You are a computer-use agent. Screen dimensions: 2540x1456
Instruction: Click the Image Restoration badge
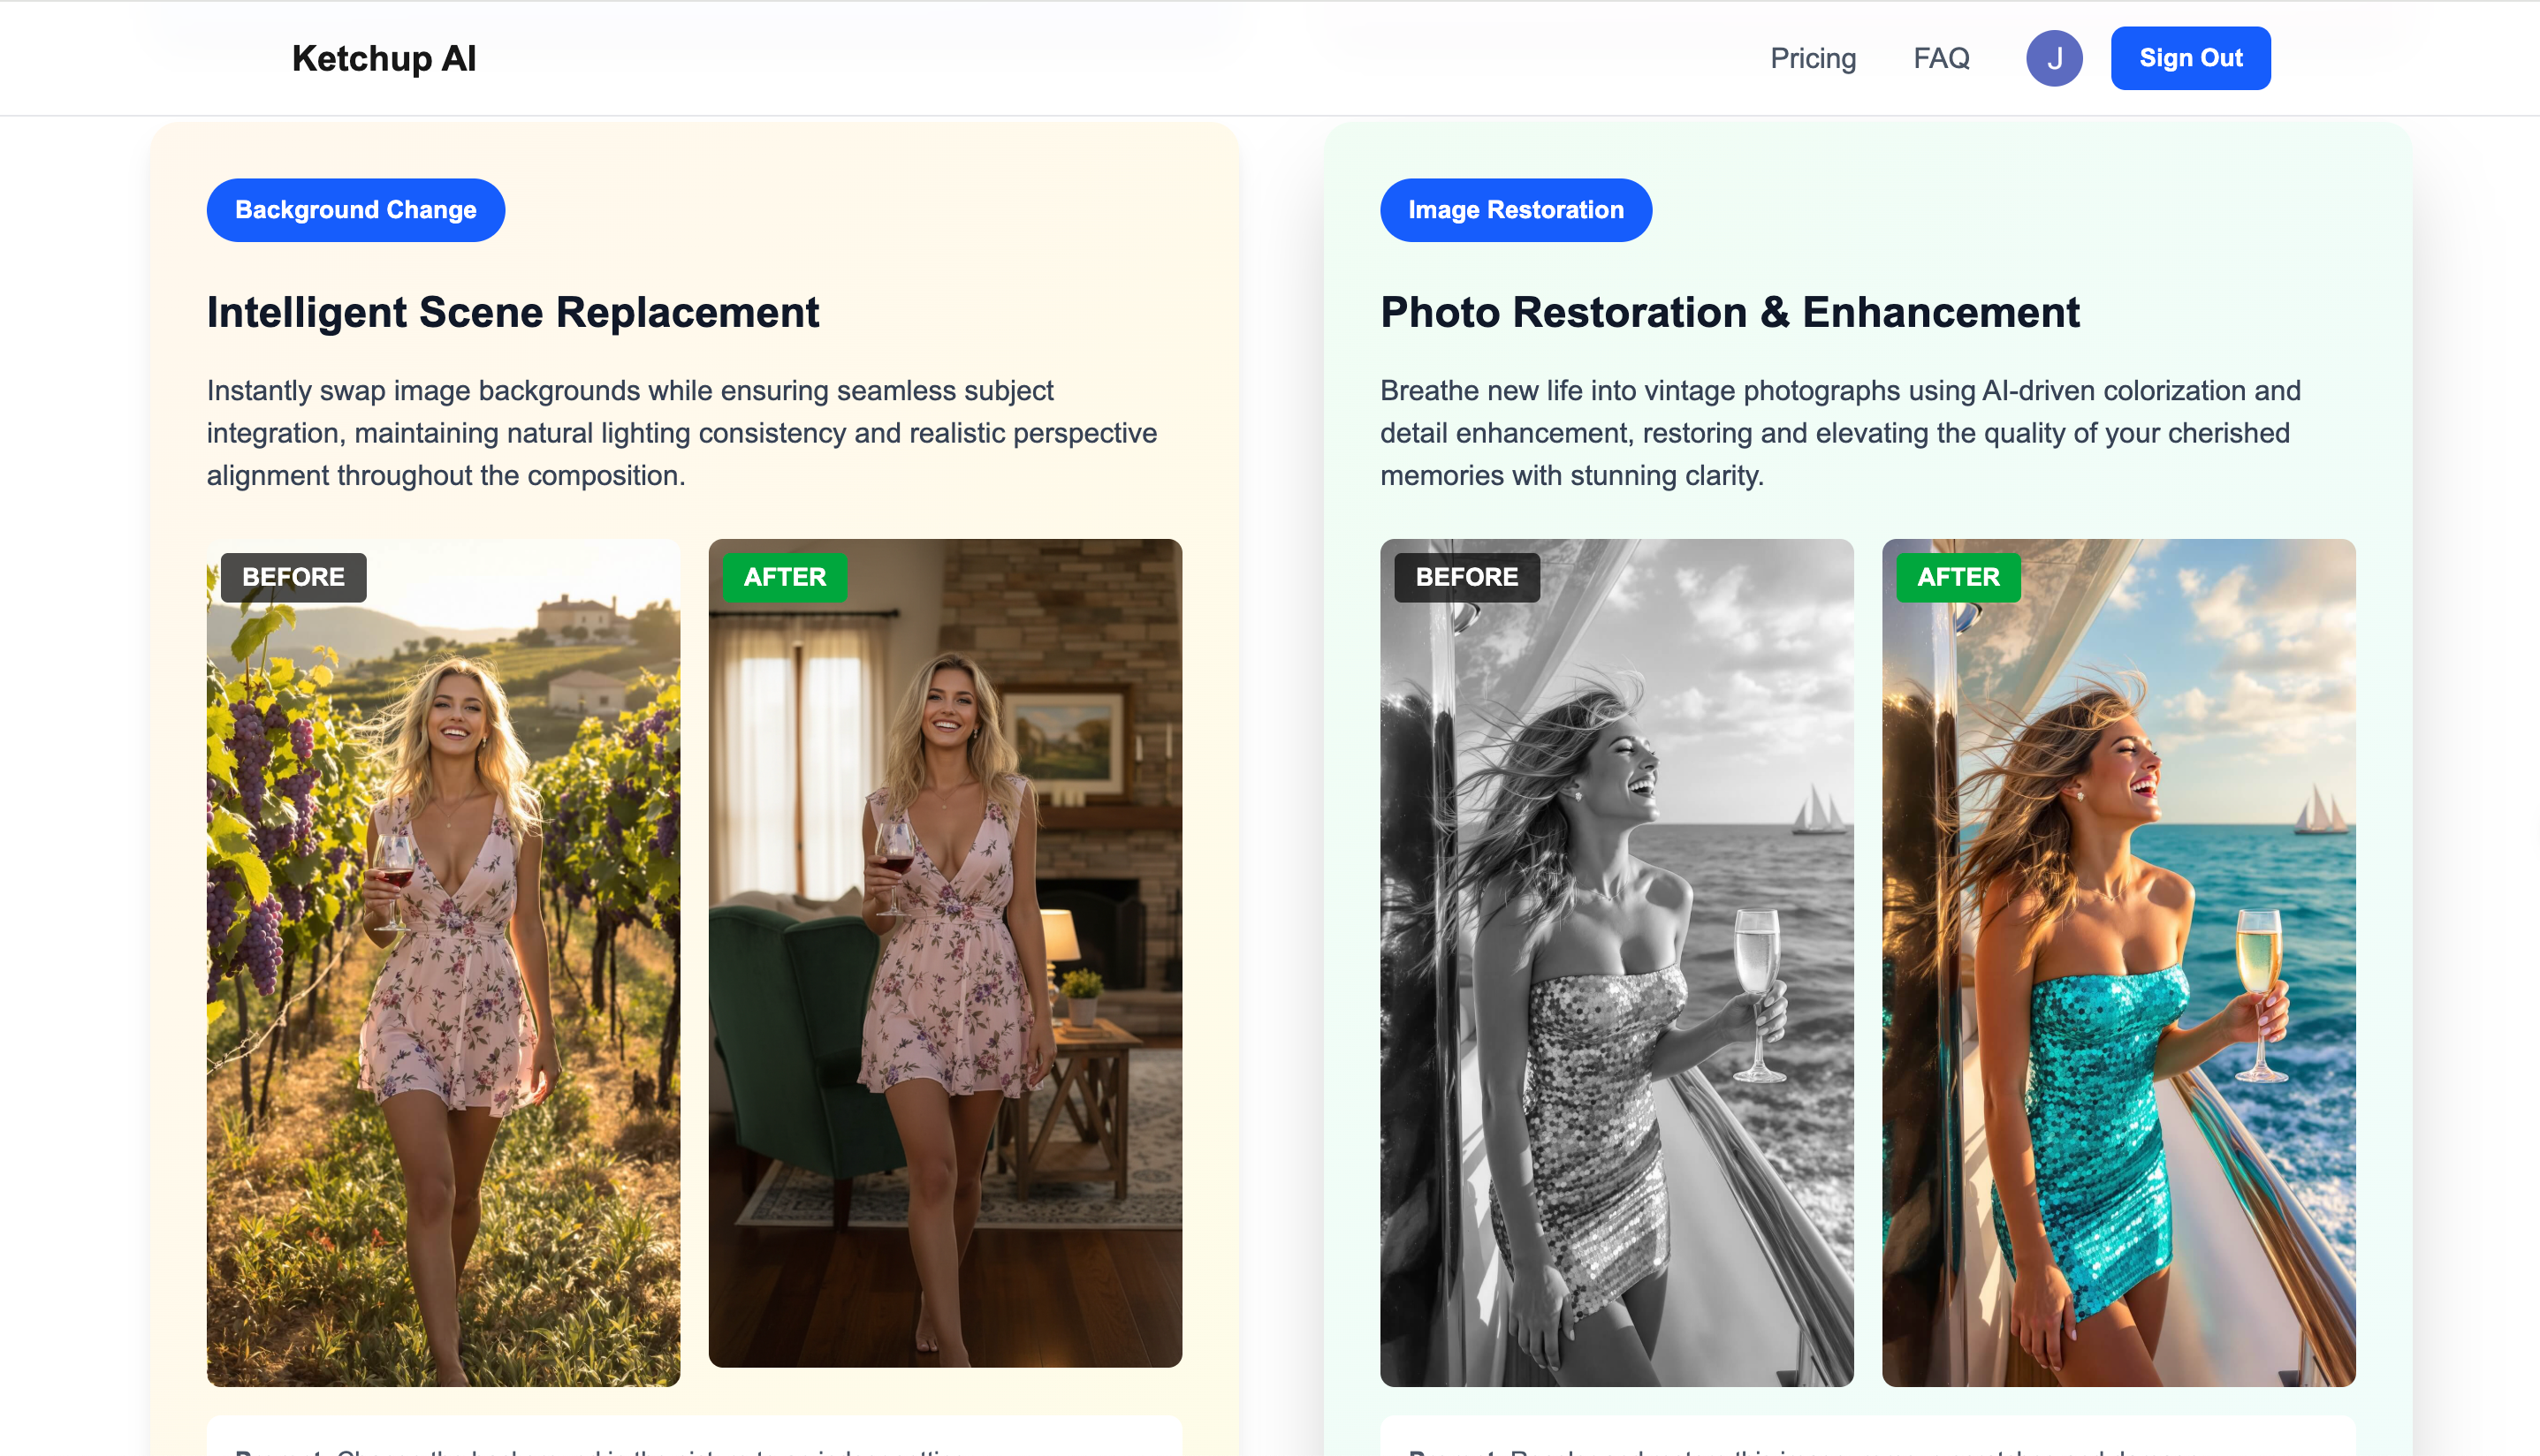(x=1515, y=210)
